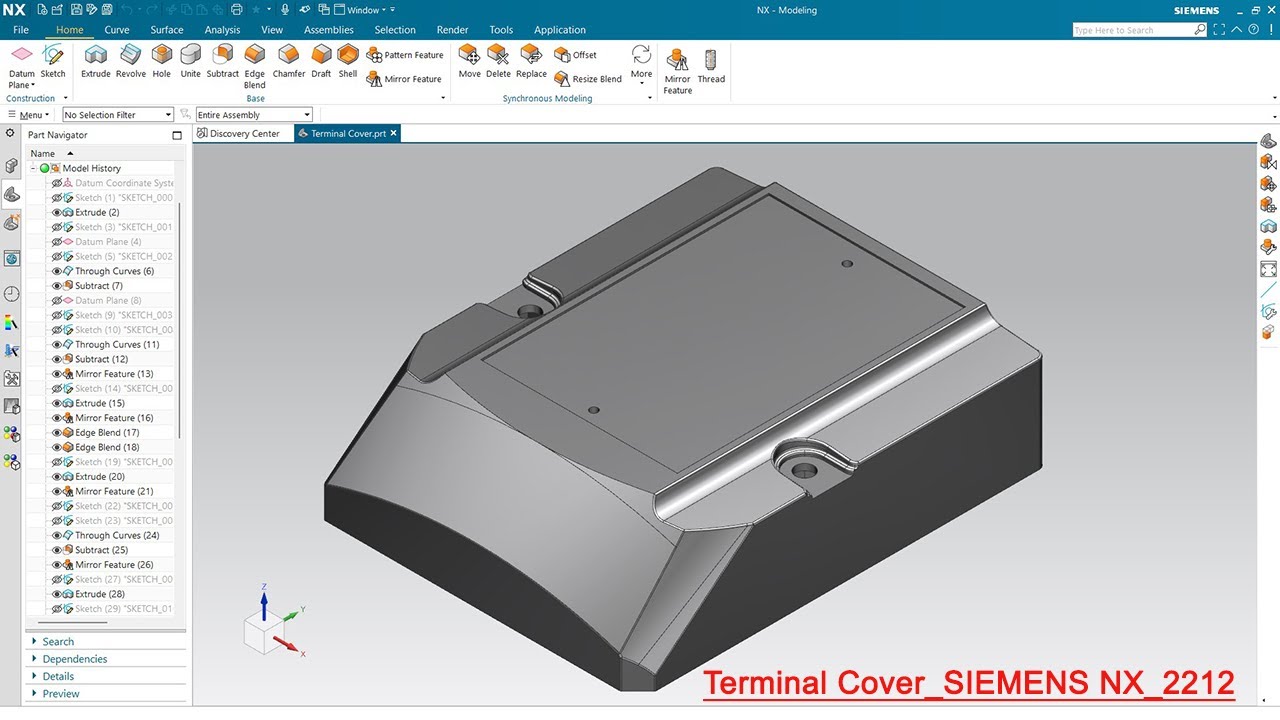Select the Datum Plane tool
Viewport: 1280px width, 720px height.
[21, 64]
